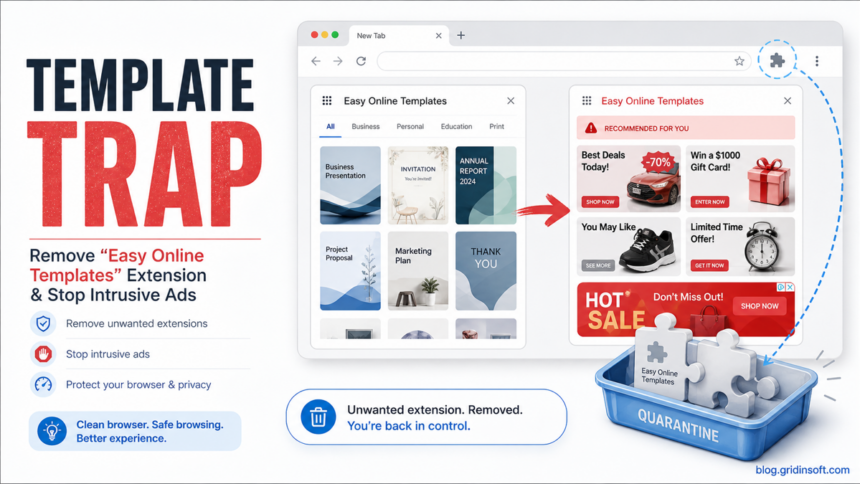Open the Project Proposal template
The height and width of the screenshot is (484, 860).
coord(350,271)
